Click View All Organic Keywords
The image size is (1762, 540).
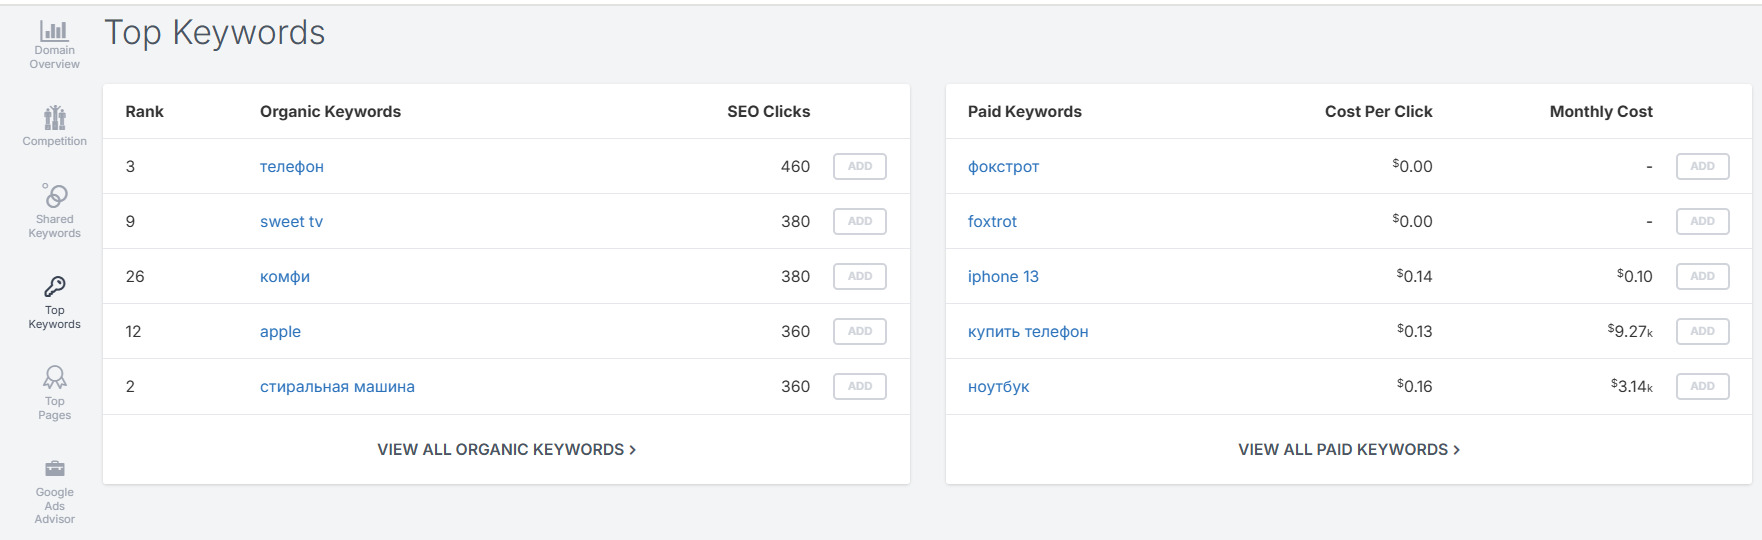tap(506, 450)
